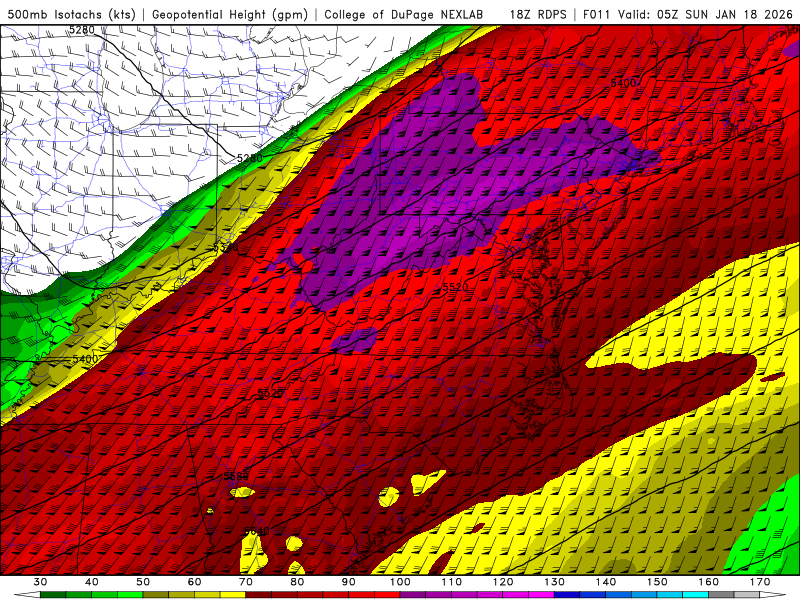Select the 'College of DuPage NEXLAB' header text

coord(404,14)
